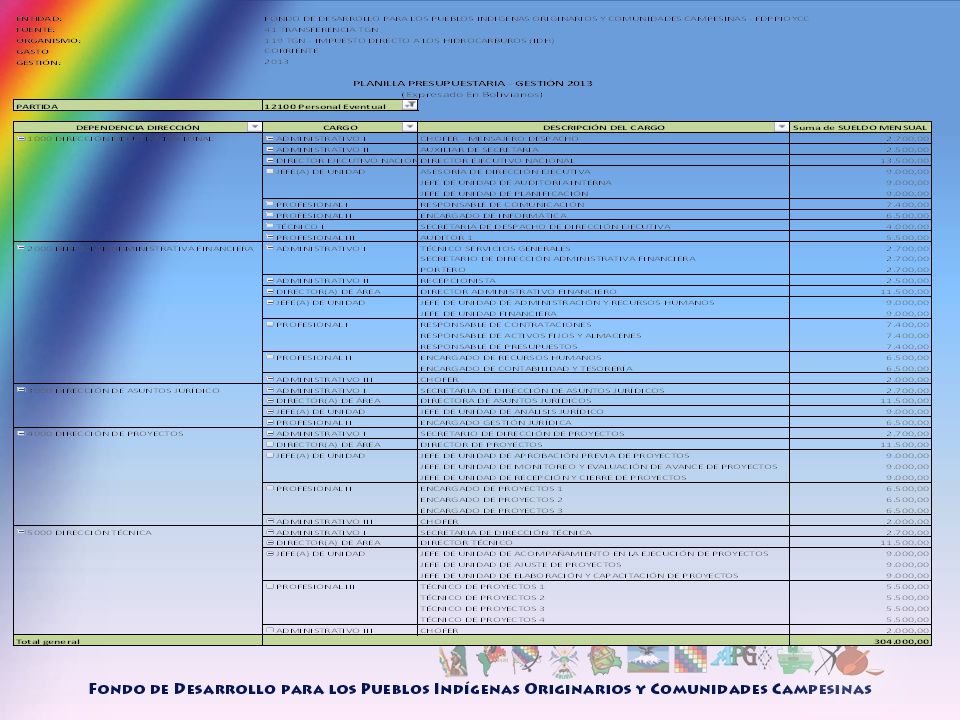
Task: Collapse ADMINISTRATIVO II row for Recepcionista
Action: tap(270, 280)
